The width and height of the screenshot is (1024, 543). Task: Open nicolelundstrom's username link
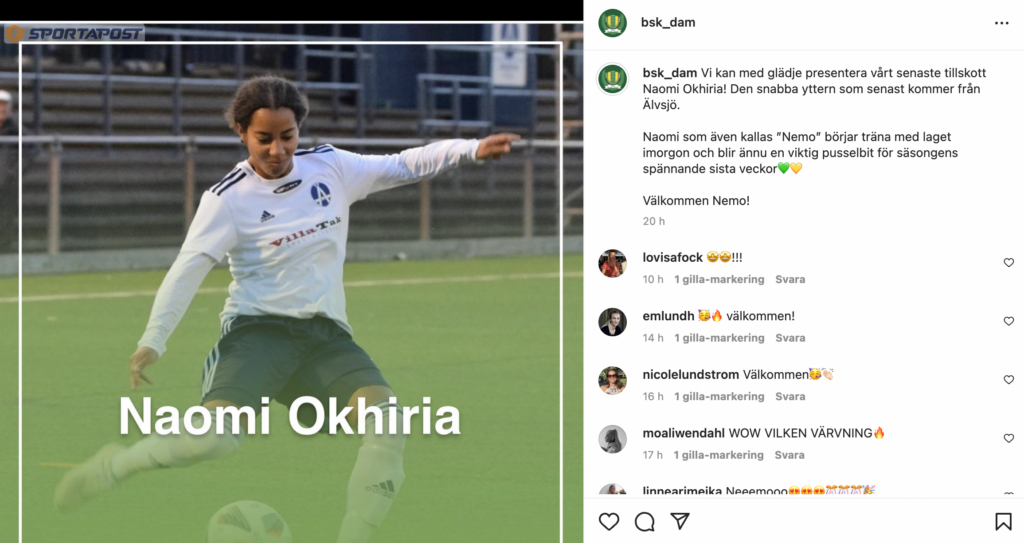coord(691,374)
